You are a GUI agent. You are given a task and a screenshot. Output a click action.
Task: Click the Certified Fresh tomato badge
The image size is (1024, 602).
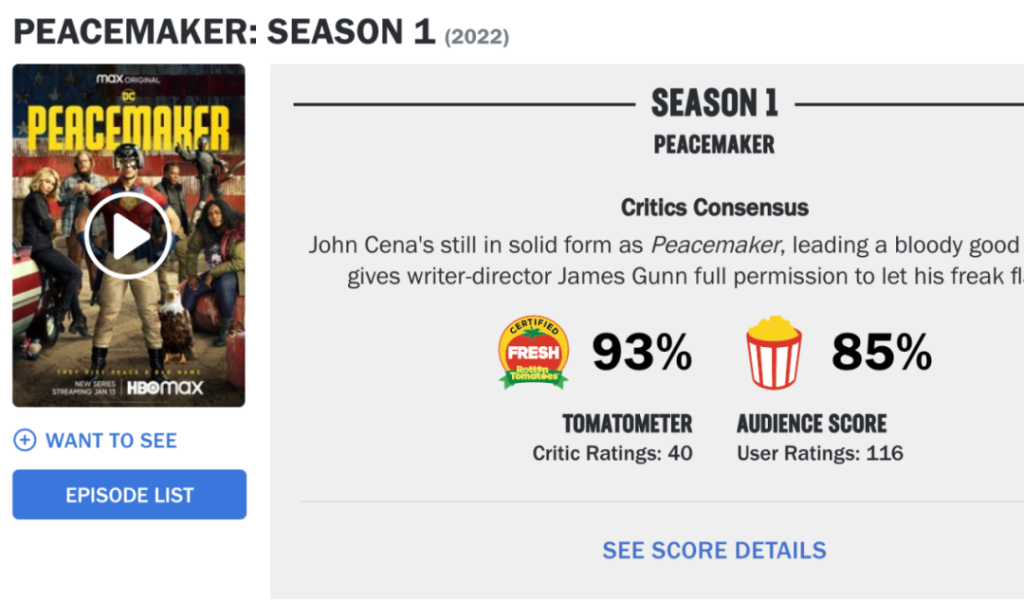534,352
